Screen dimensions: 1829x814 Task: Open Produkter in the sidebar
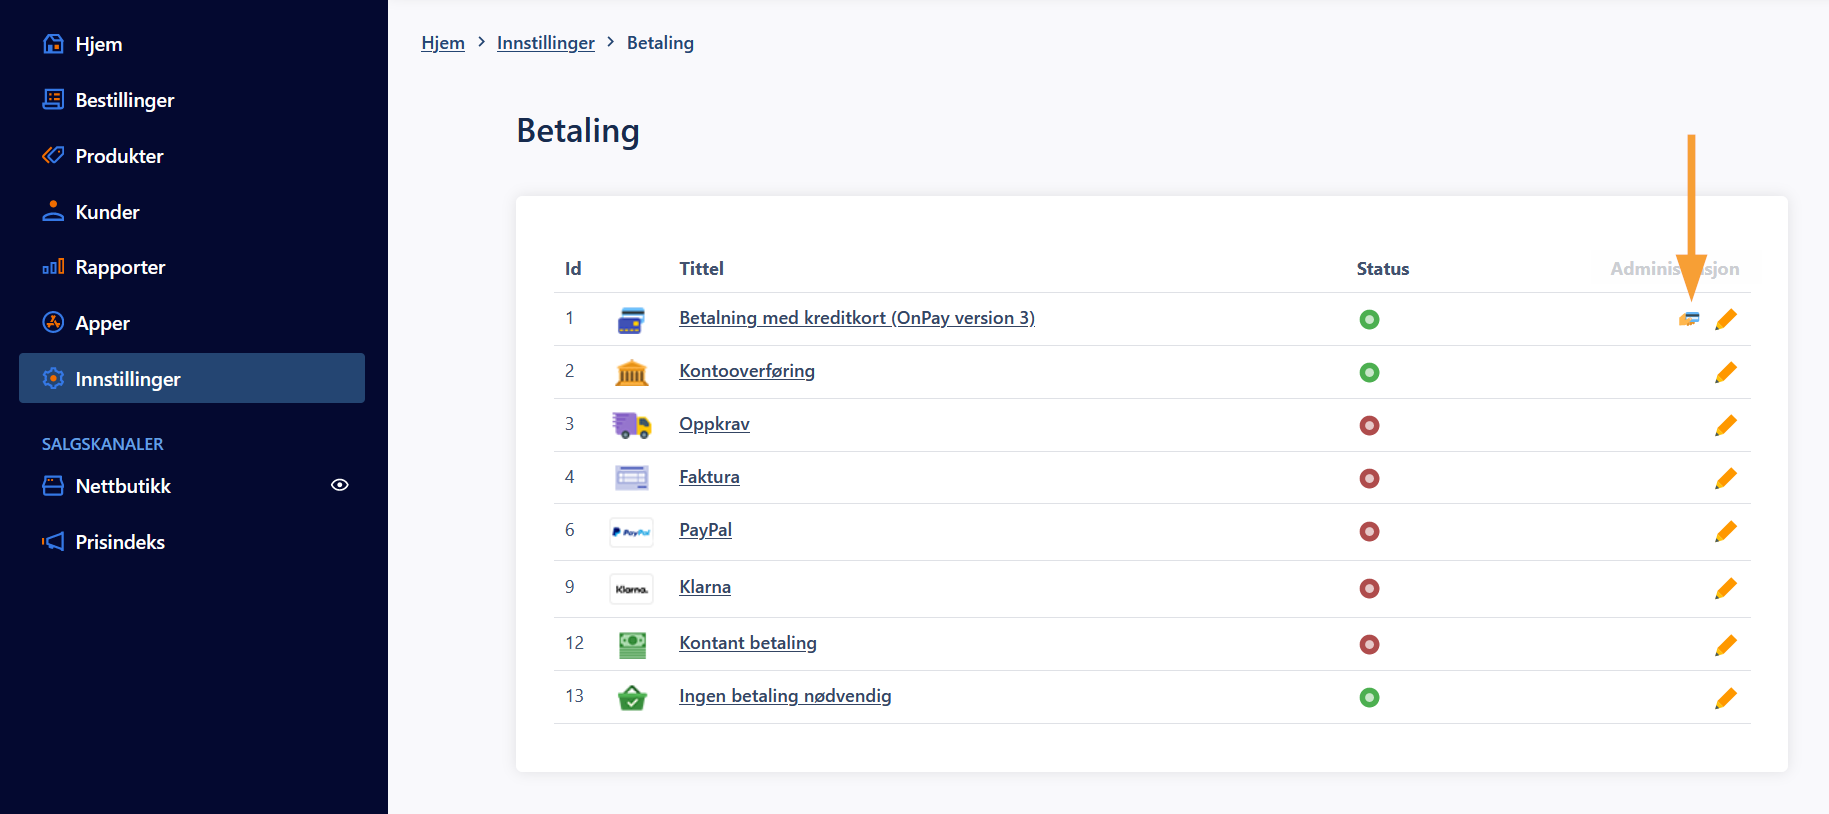(119, 156)
